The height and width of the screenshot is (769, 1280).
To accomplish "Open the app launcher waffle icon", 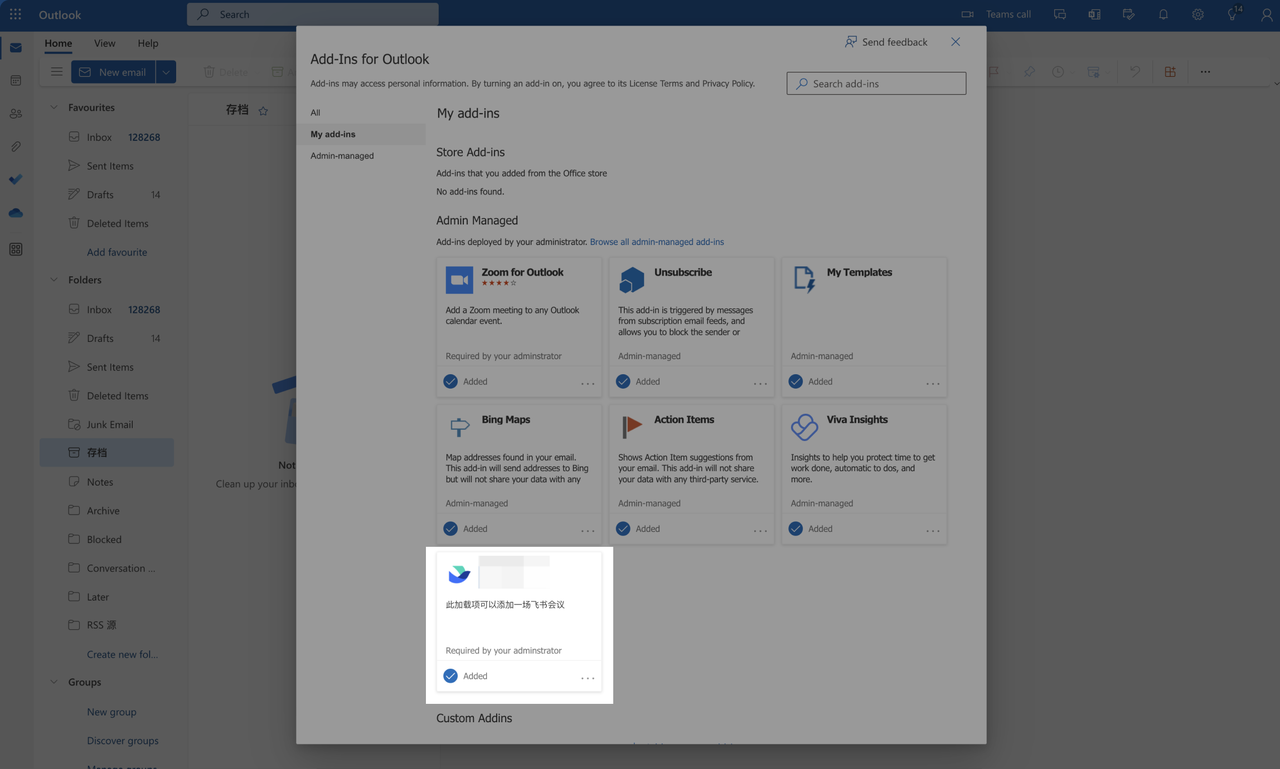I will point(15,14).
